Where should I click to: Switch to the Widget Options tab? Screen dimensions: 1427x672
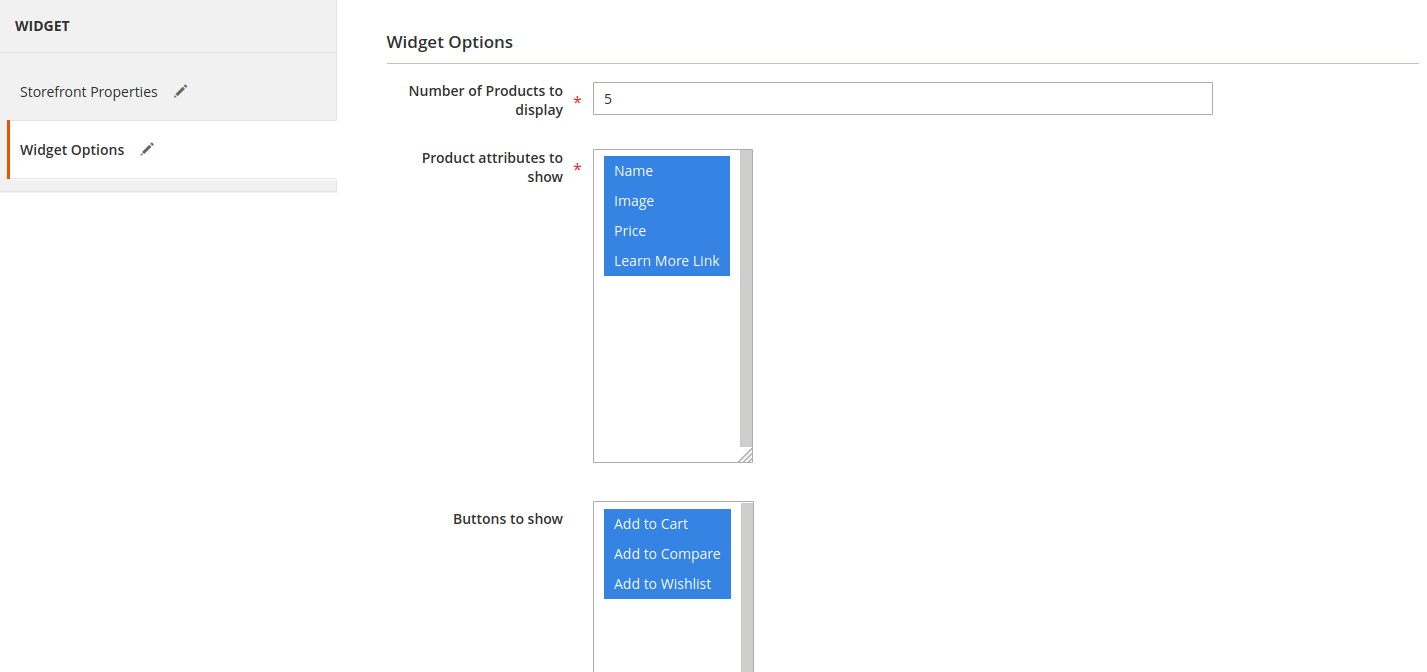[73, 150]
